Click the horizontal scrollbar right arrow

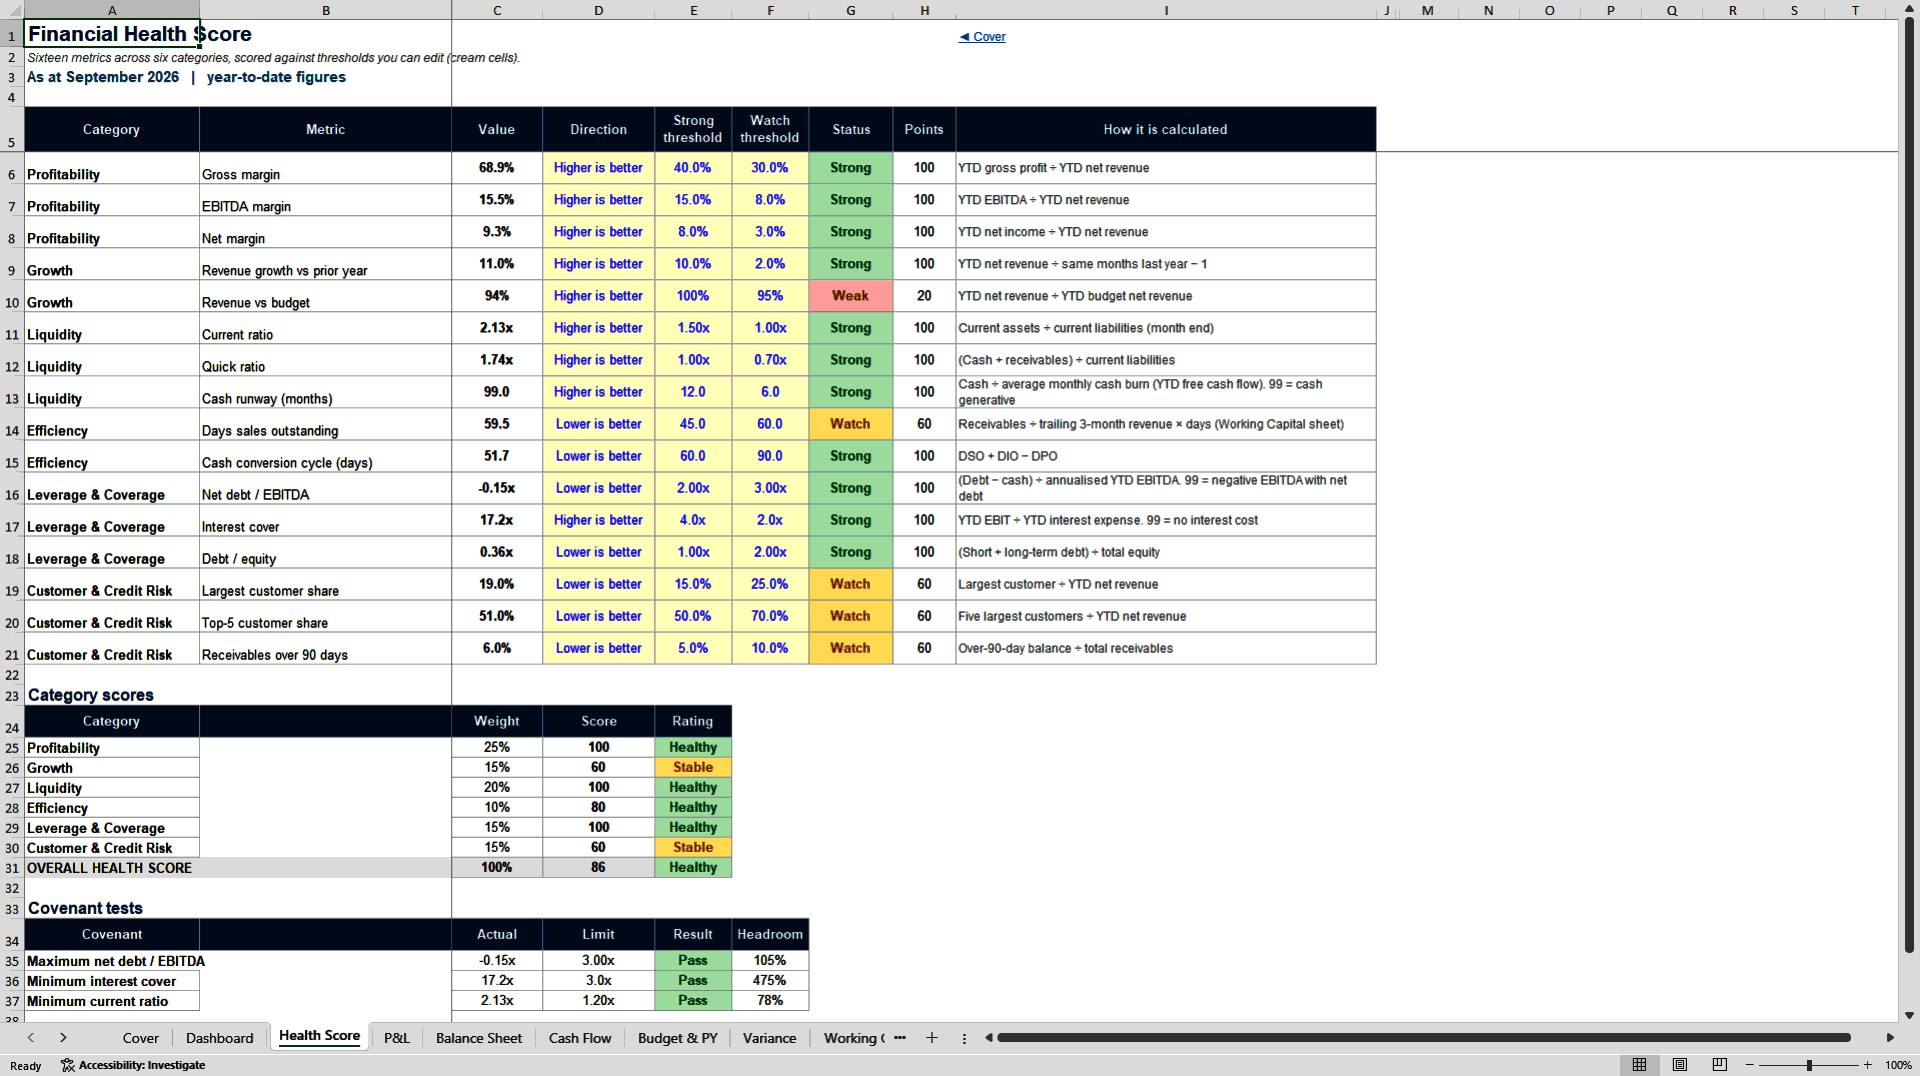coord(1890,1038)
